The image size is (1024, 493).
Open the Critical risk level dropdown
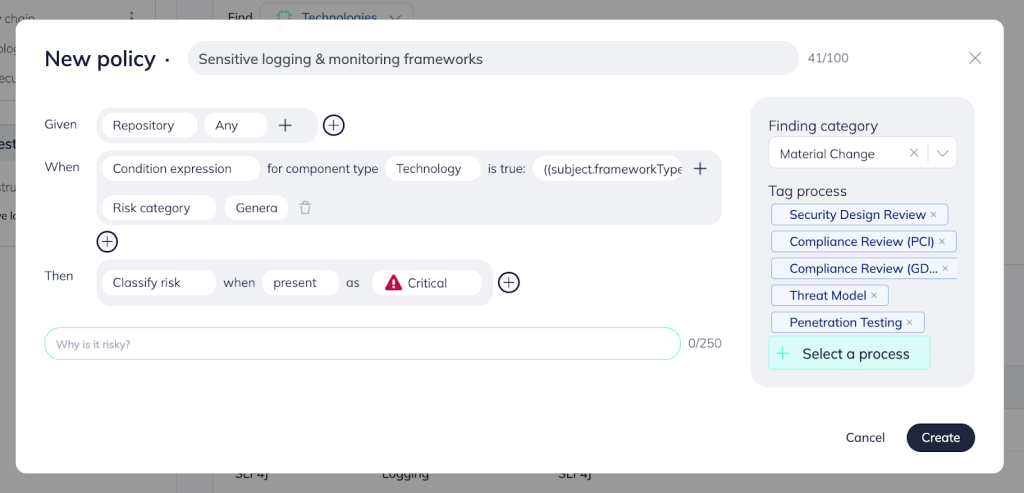click(x=426, y=283)
